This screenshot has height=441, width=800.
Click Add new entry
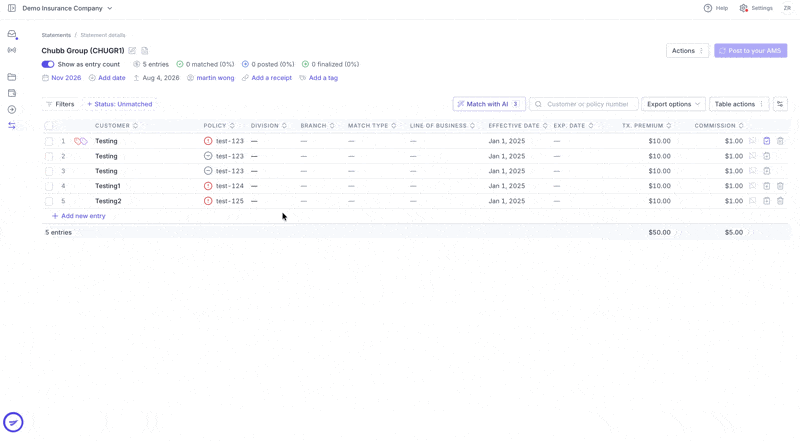(79, 216)
